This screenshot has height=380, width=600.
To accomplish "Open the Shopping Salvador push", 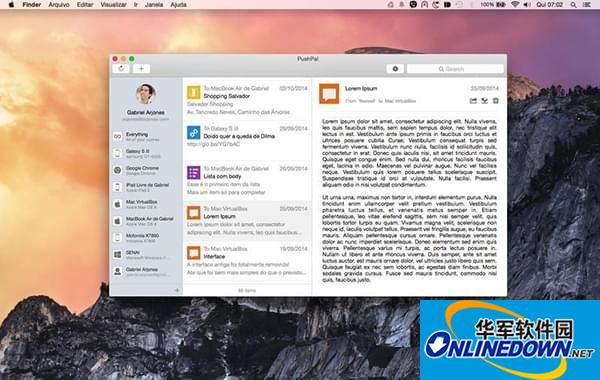I will (x=247, y=100).
